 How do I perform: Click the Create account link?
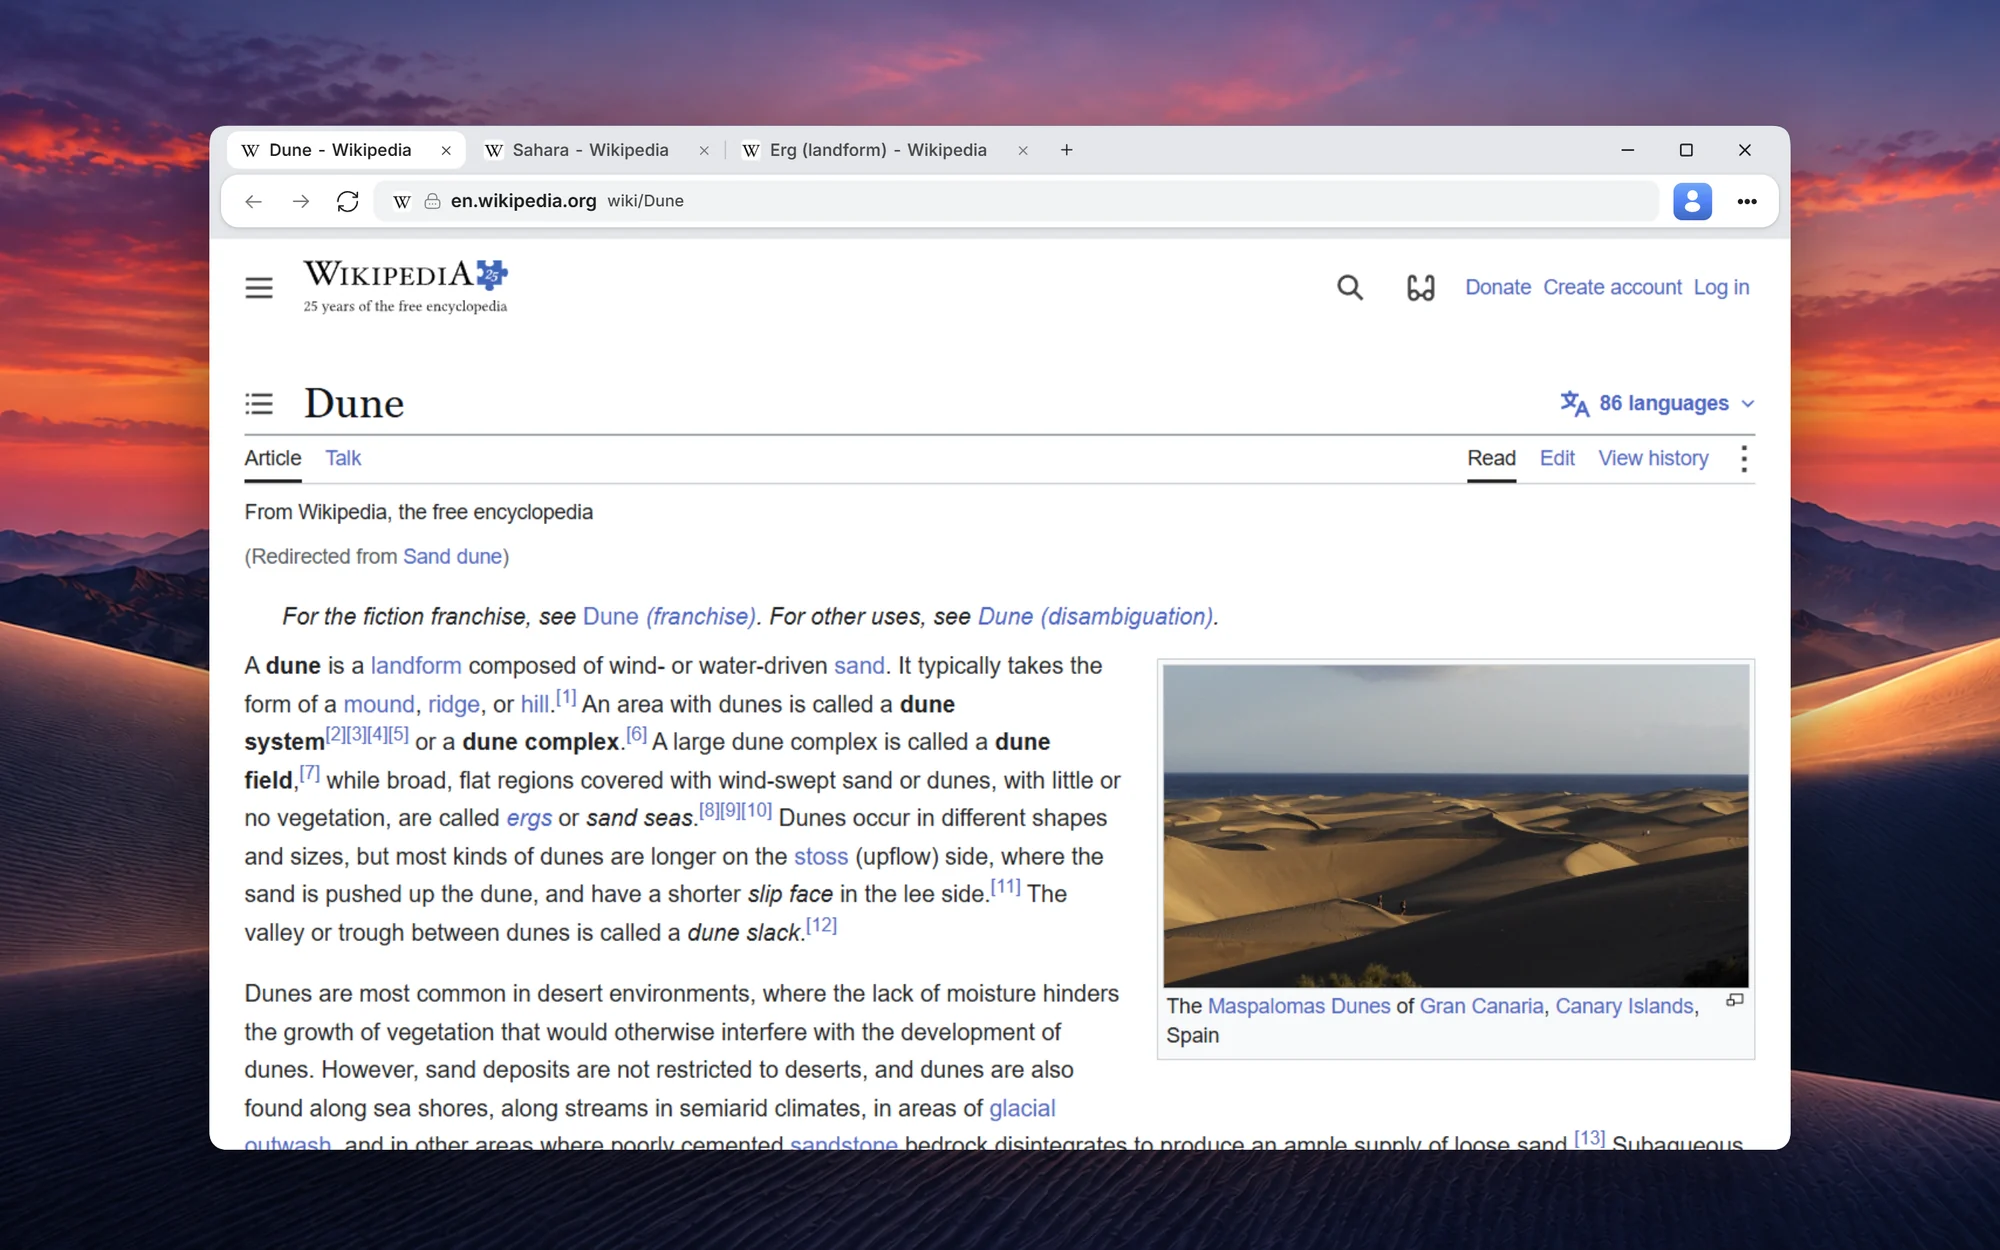point(1612,288)
